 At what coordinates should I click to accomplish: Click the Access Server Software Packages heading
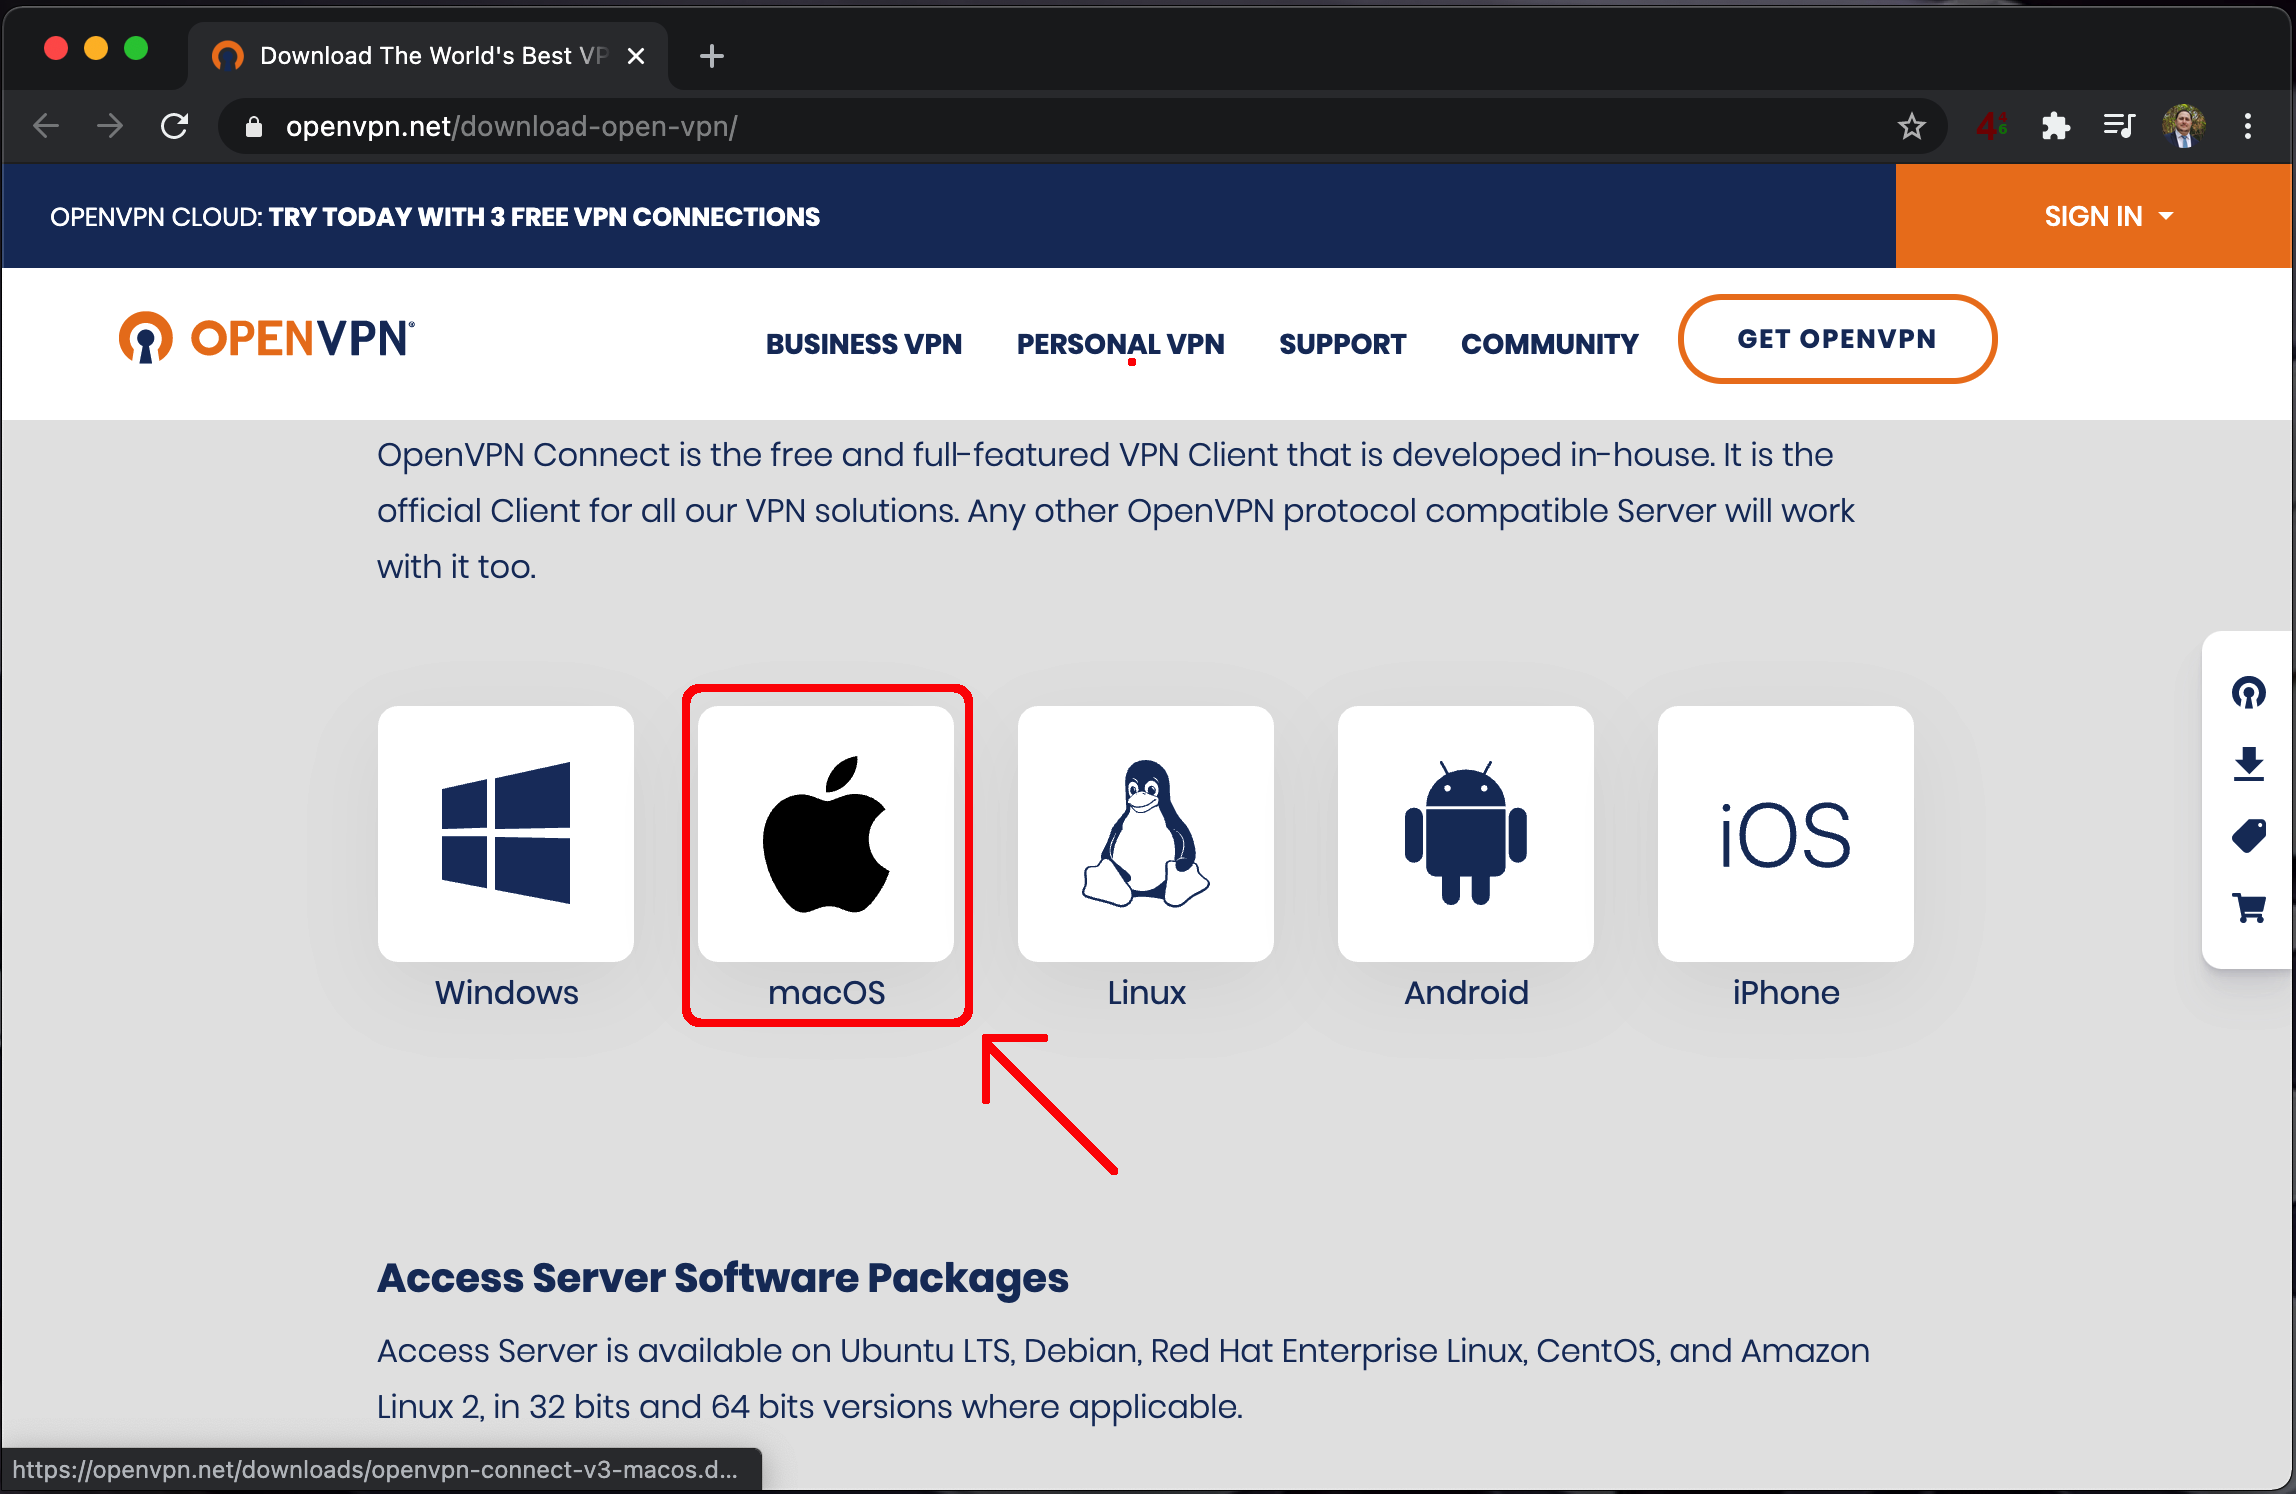coord(723,1278)
